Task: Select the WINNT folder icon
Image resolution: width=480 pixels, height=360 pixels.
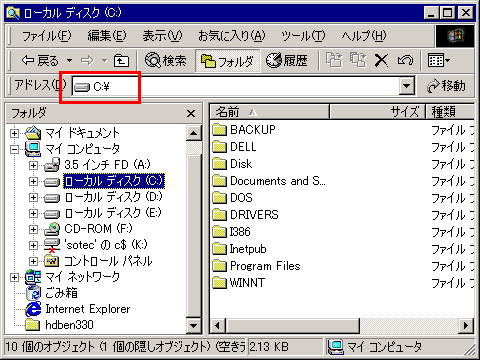Action: click(219, 283)
